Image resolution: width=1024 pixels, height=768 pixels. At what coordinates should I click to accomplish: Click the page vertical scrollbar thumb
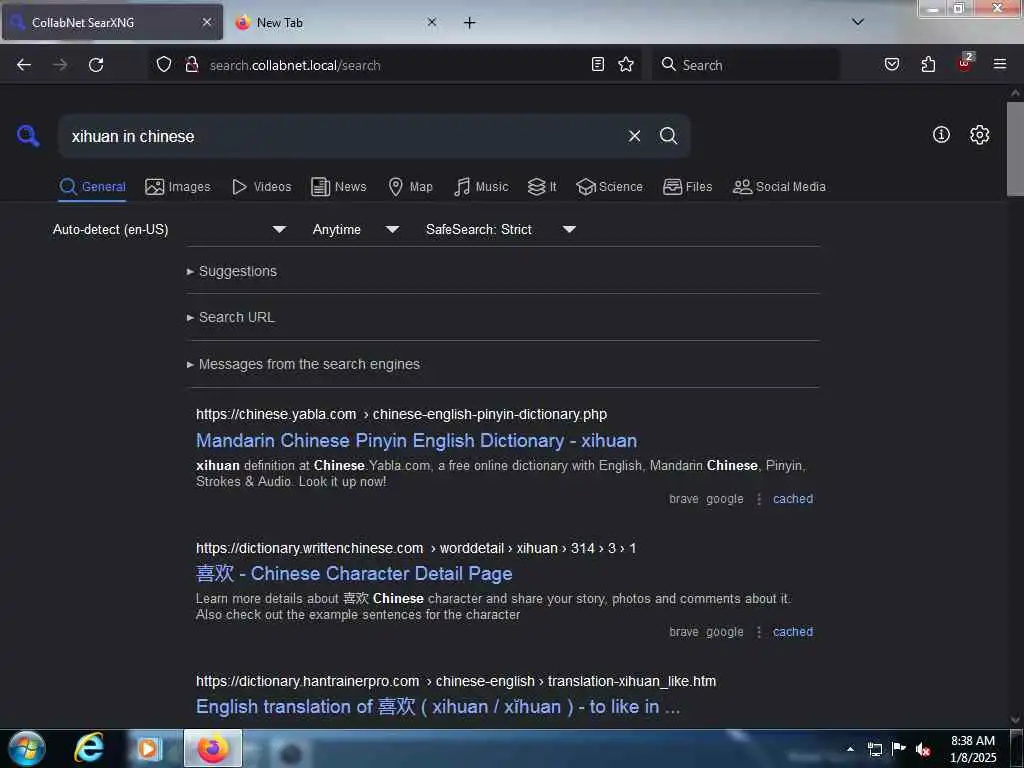pos(1015,149)
